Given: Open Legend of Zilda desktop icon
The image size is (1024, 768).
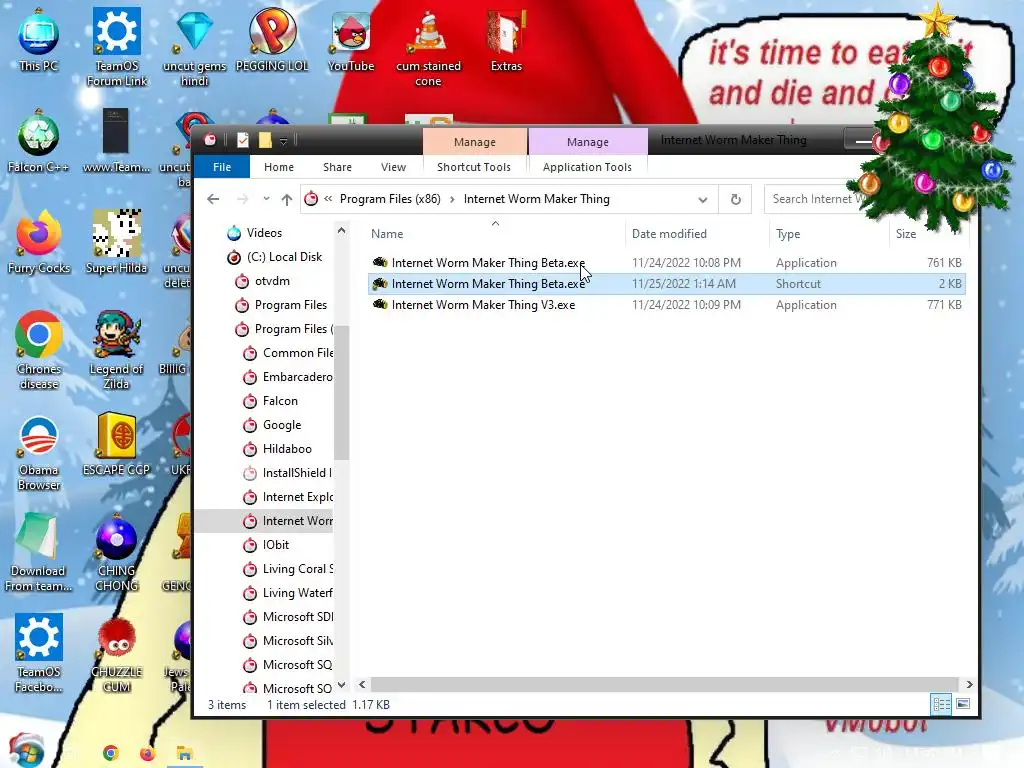Looking at the screenshot, I should tap(116, 351).
